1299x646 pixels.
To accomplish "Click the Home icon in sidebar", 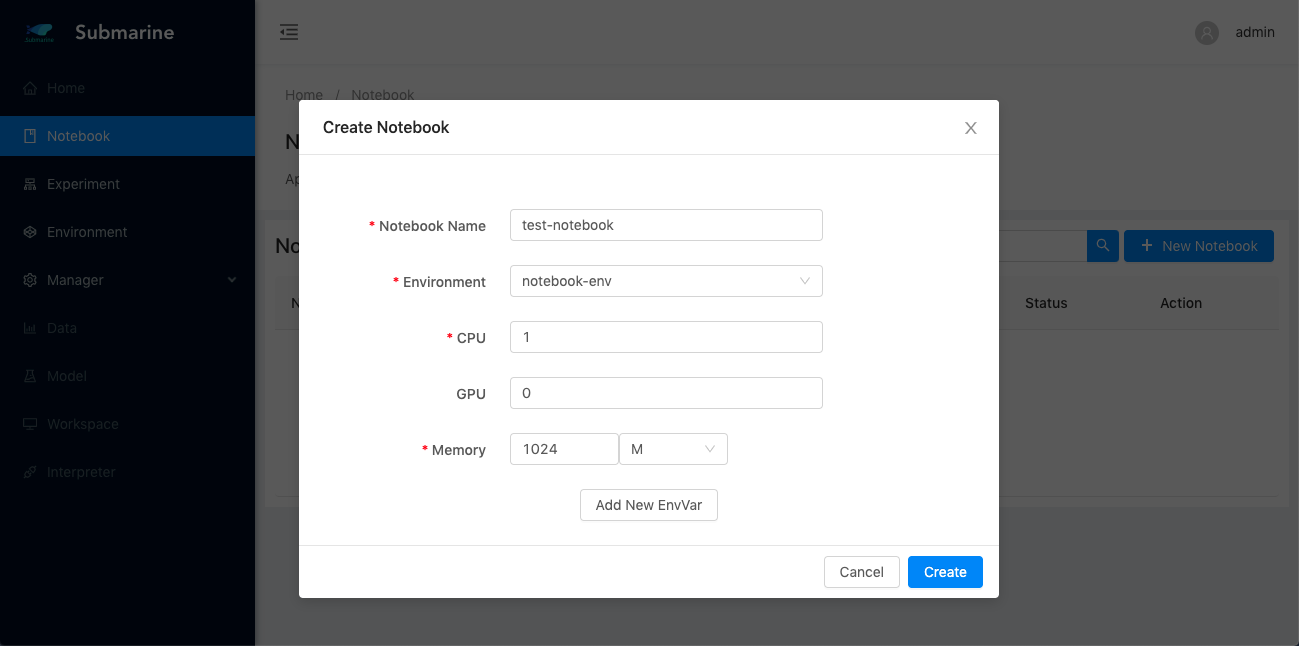I will (x=30, y=88).
